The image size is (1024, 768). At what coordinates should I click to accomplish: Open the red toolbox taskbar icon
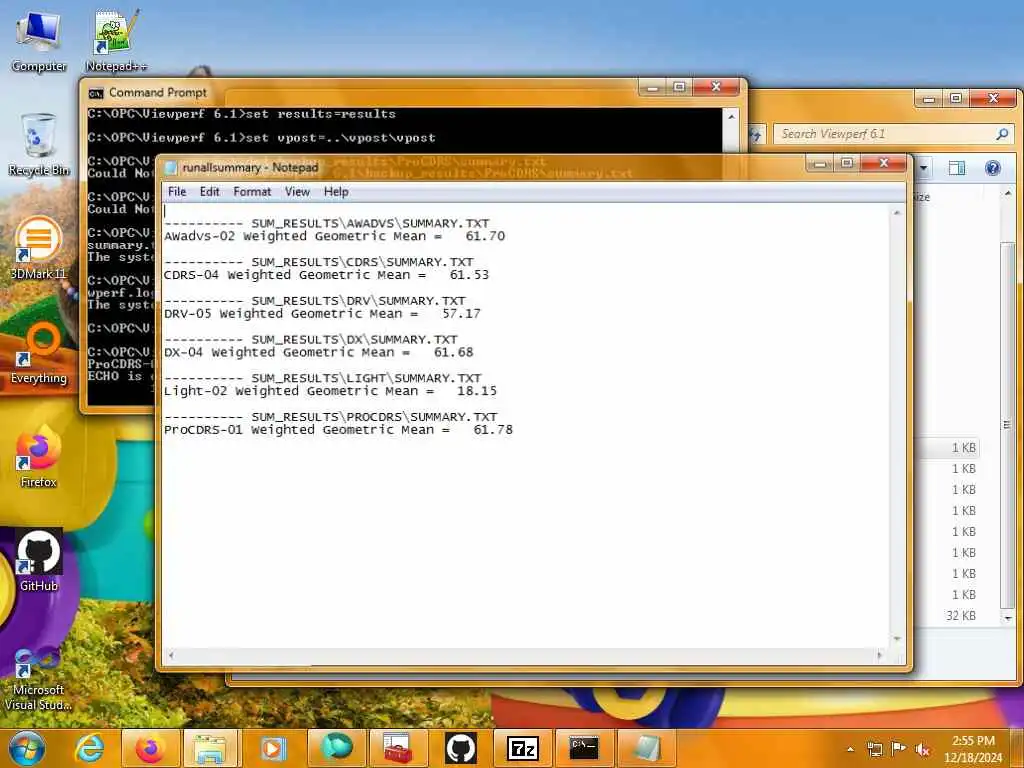tap(397, 748)
